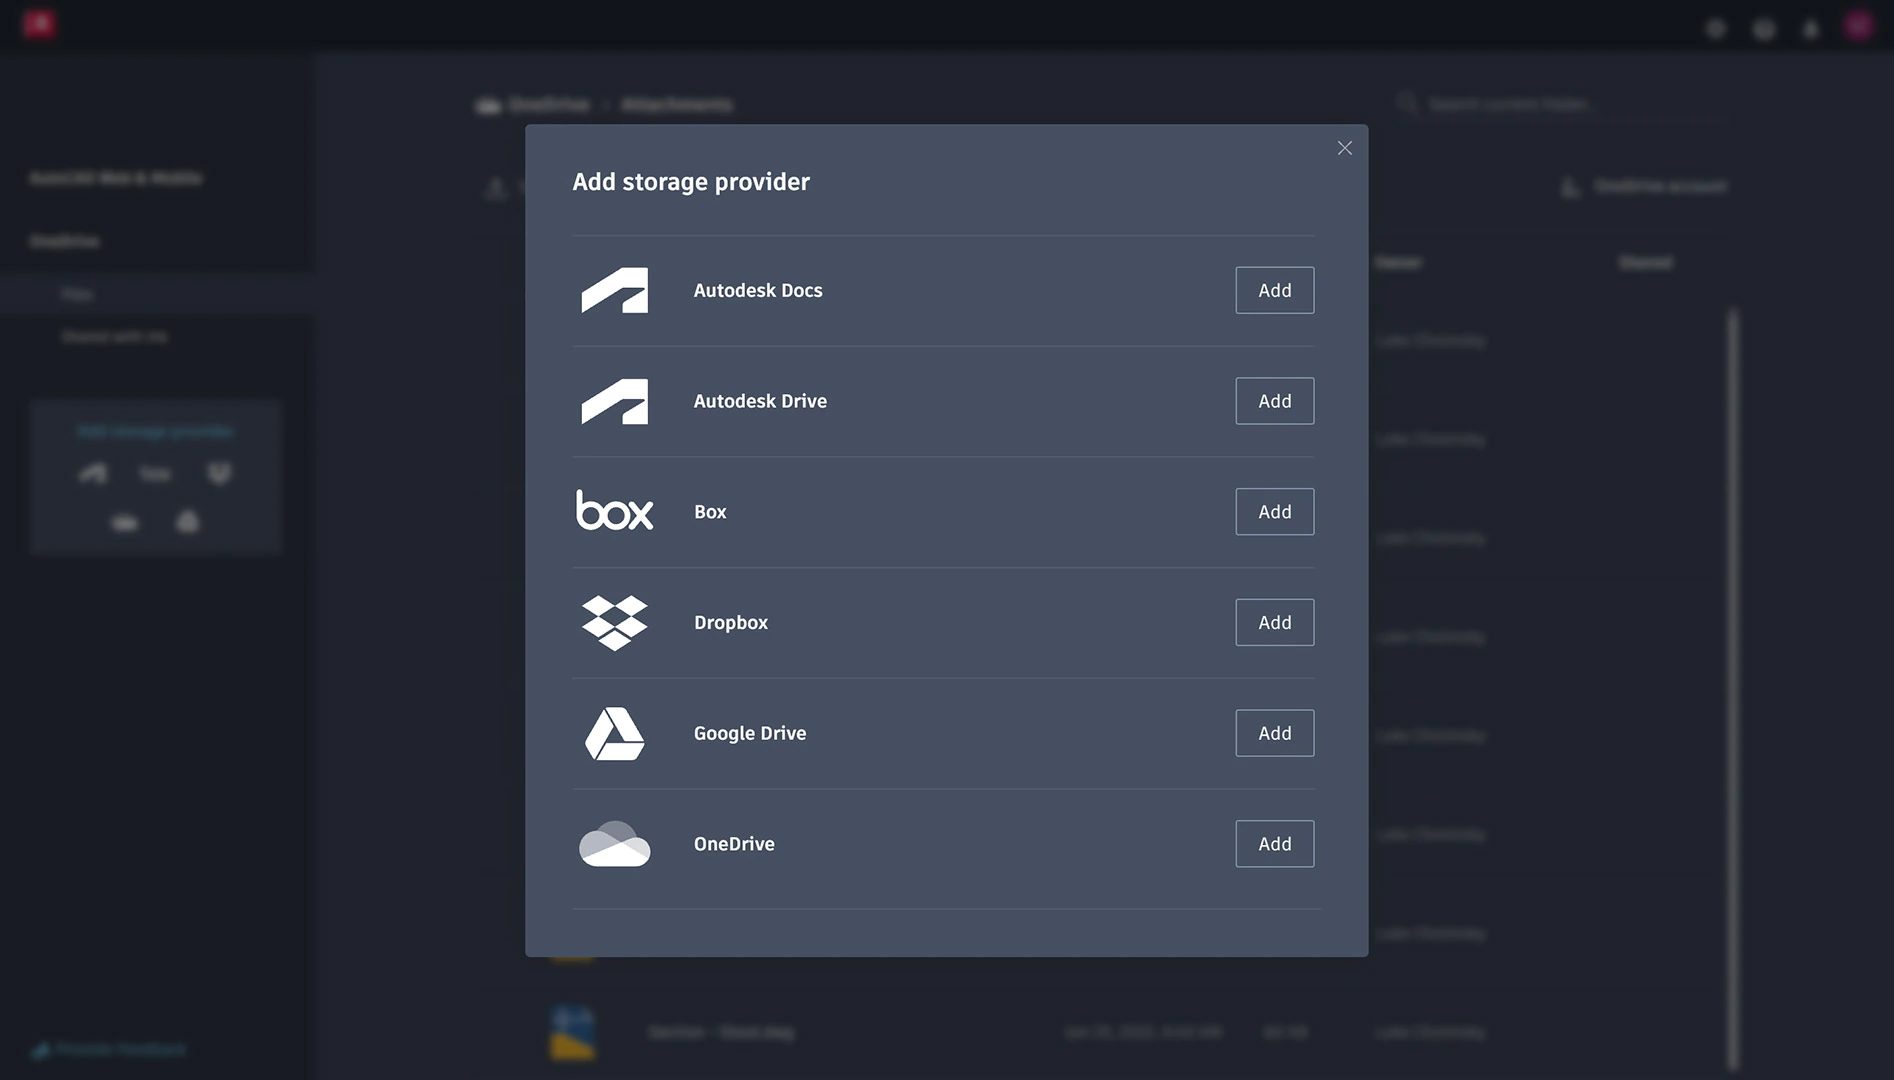Viewport: 1894px width, 1080px height.
Task: Open notifications with the bell icon
Action: pos(1810,29)
